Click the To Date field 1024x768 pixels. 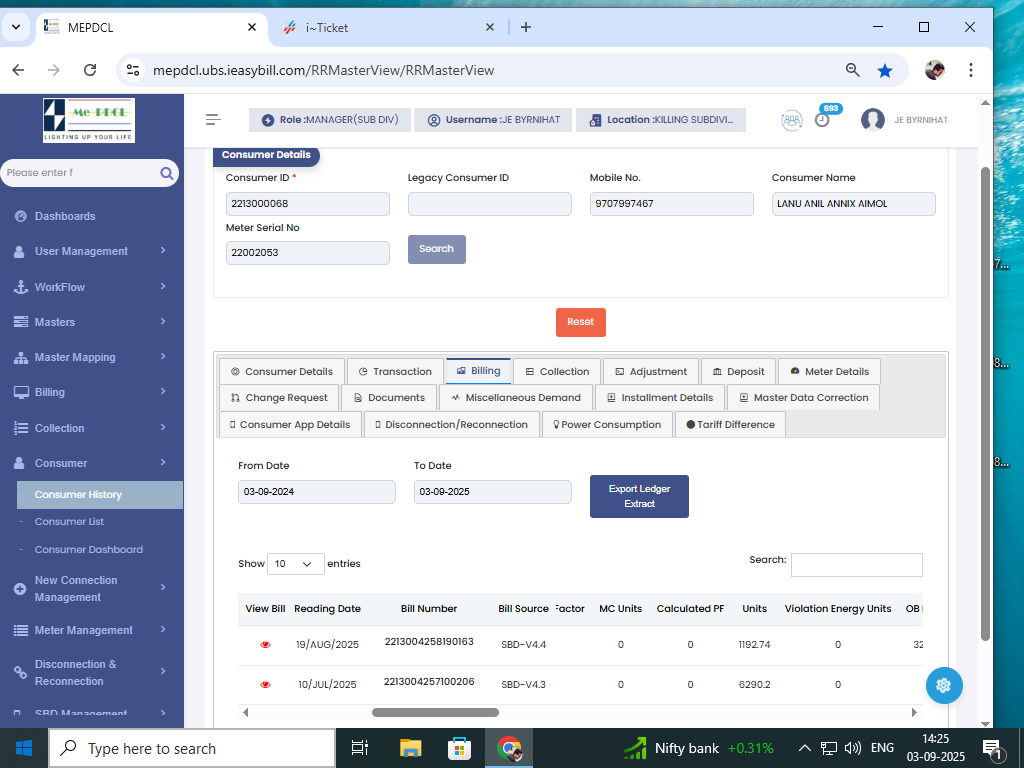(492, 492)
